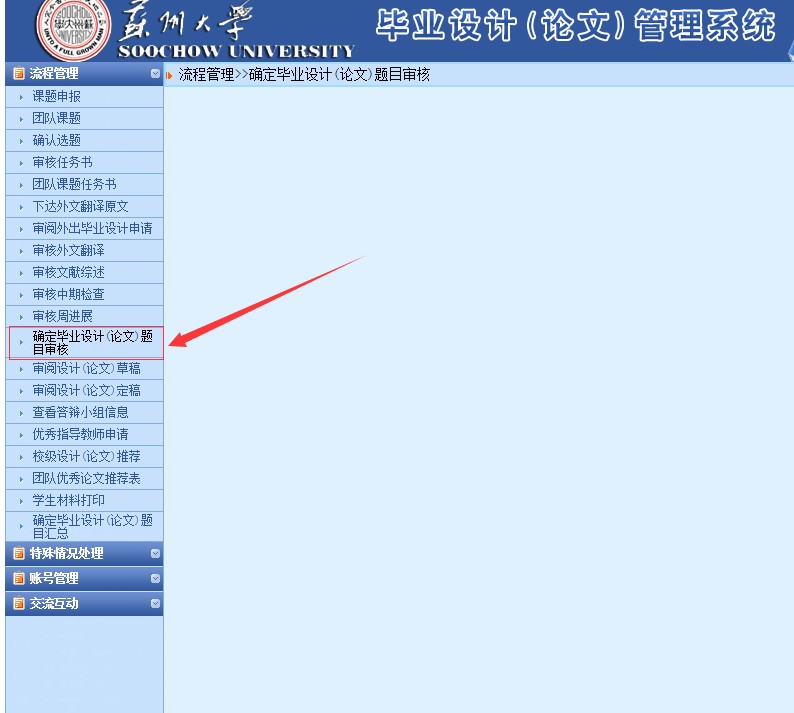Open 确定毕业设计(论文)题目汇总
The height and width of the screenshot is (713, 794).
pyautogui.click(x=93, y=526)
